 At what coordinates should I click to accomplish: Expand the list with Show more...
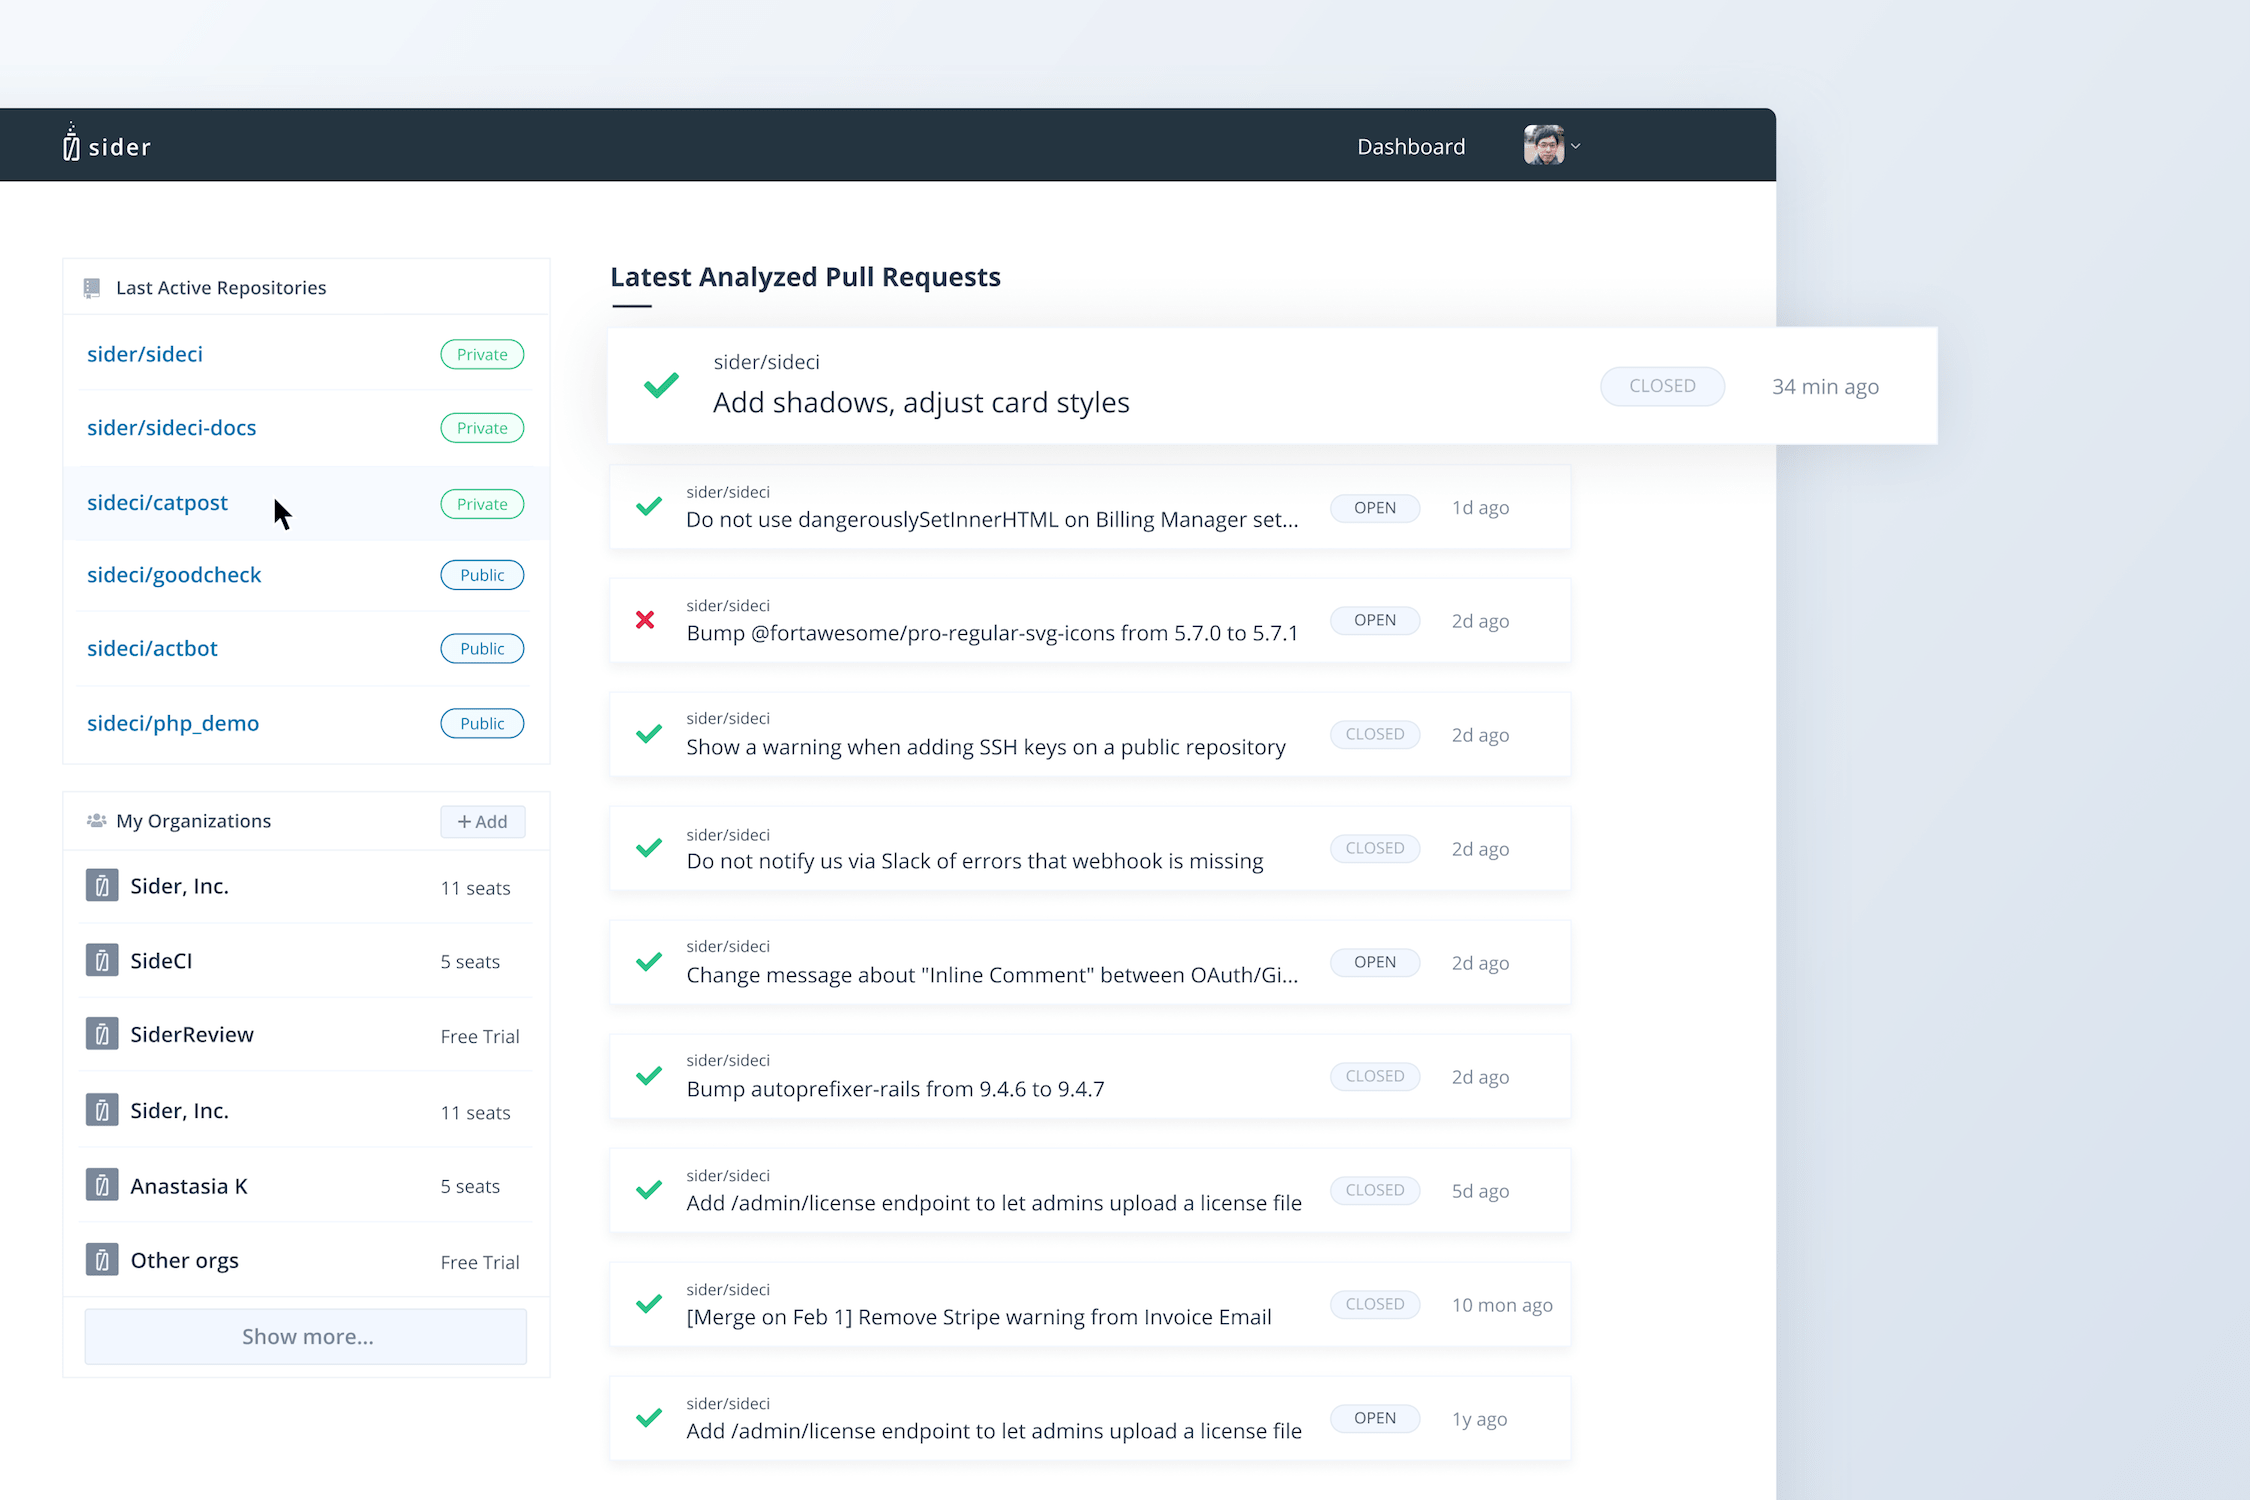(306, 1337)
